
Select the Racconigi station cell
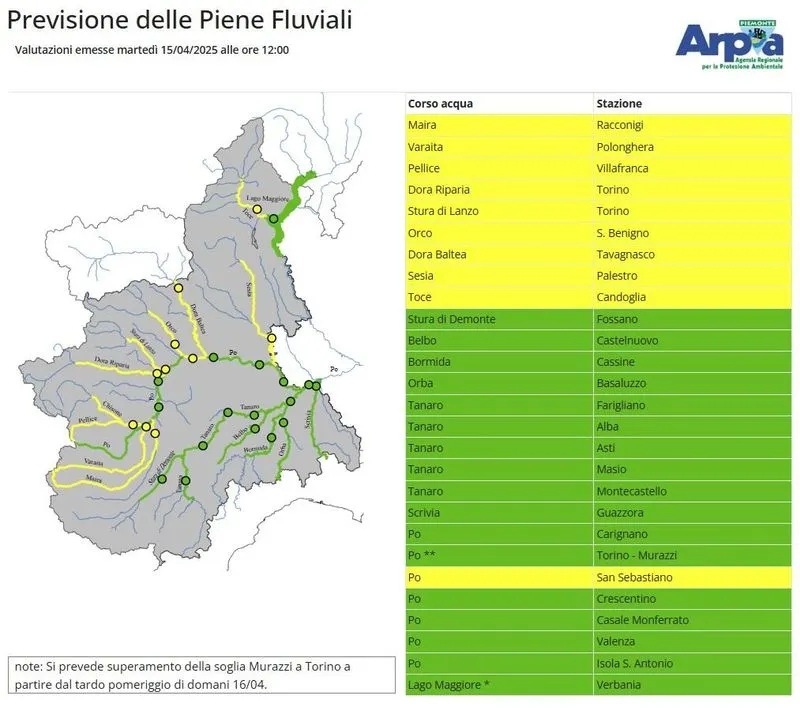point(626,125)
